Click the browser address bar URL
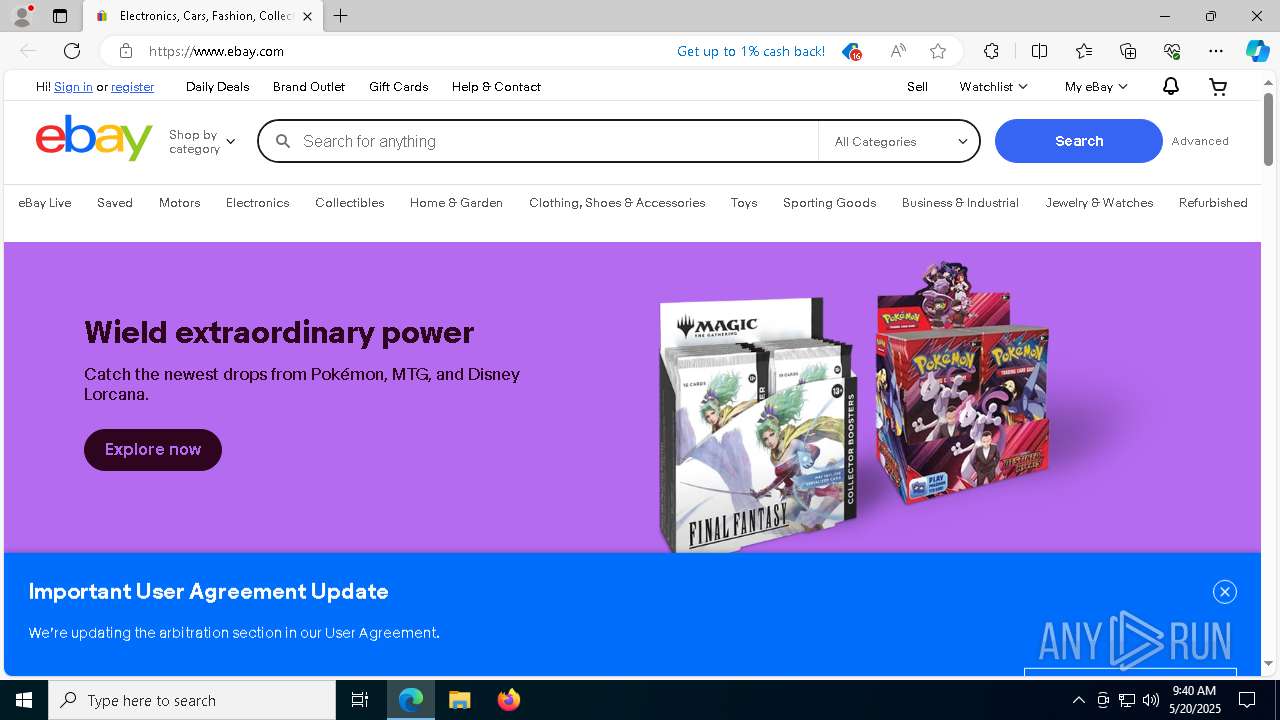 click(217, 51)
